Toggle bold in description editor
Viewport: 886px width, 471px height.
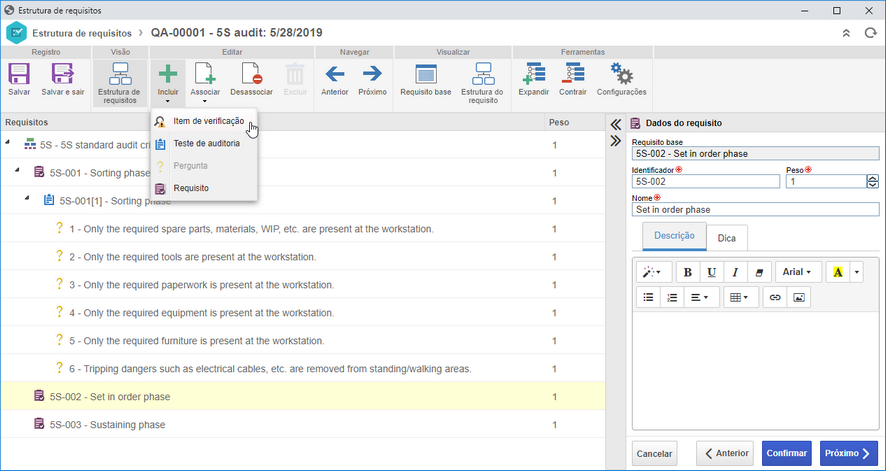tap(688, 272)
